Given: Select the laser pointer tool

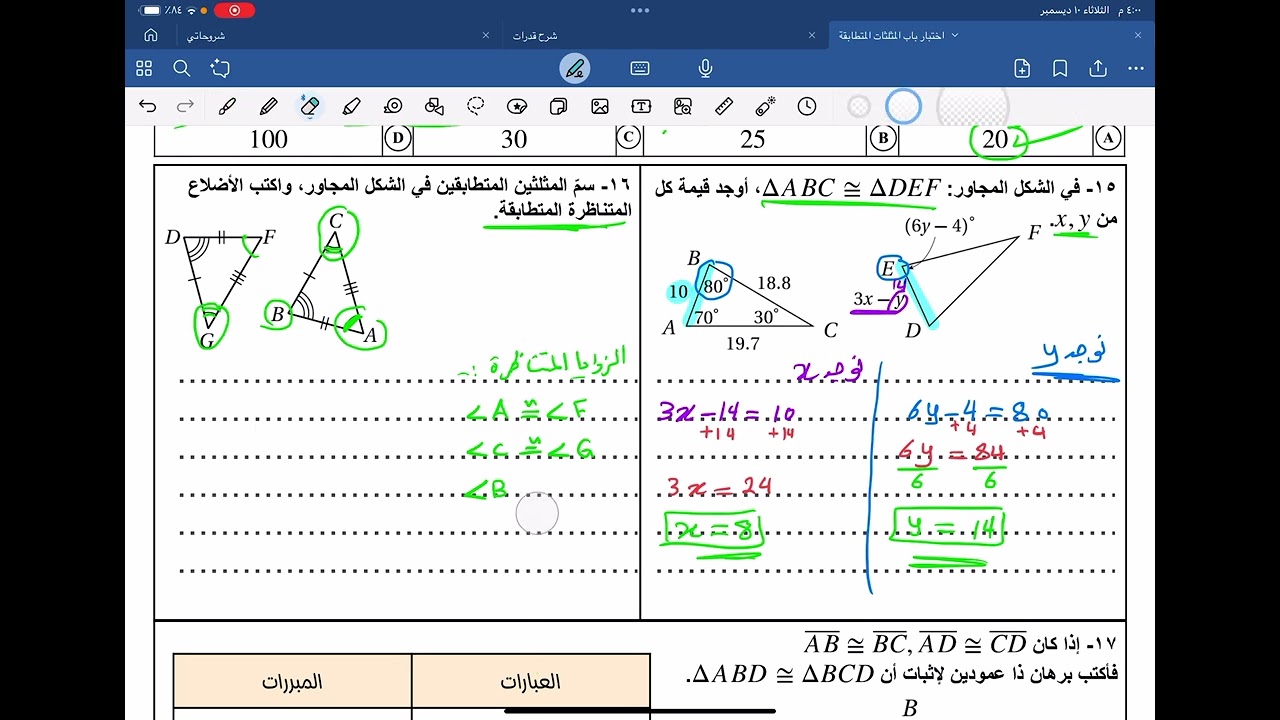Looking at the screenshot, I should (x=766, y=106).
